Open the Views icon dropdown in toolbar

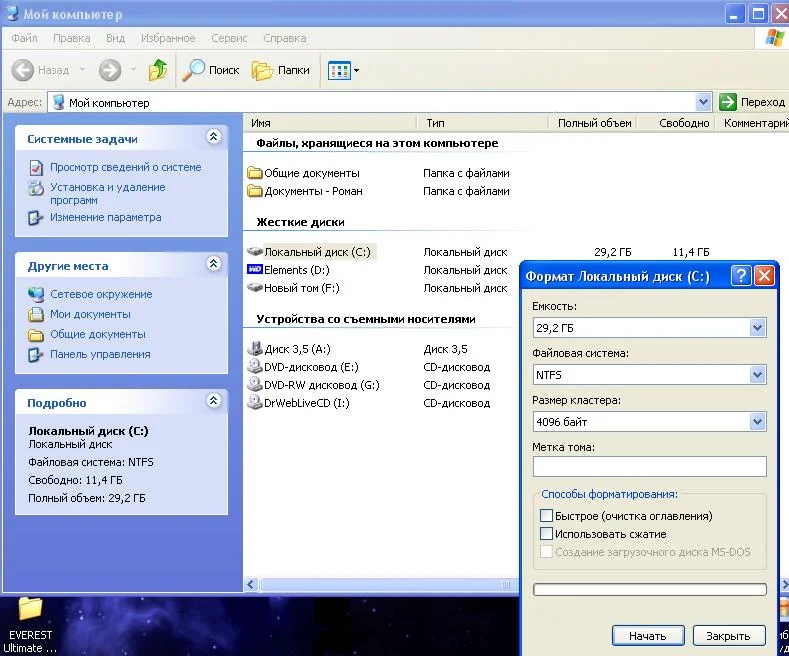tap(344, 70)
